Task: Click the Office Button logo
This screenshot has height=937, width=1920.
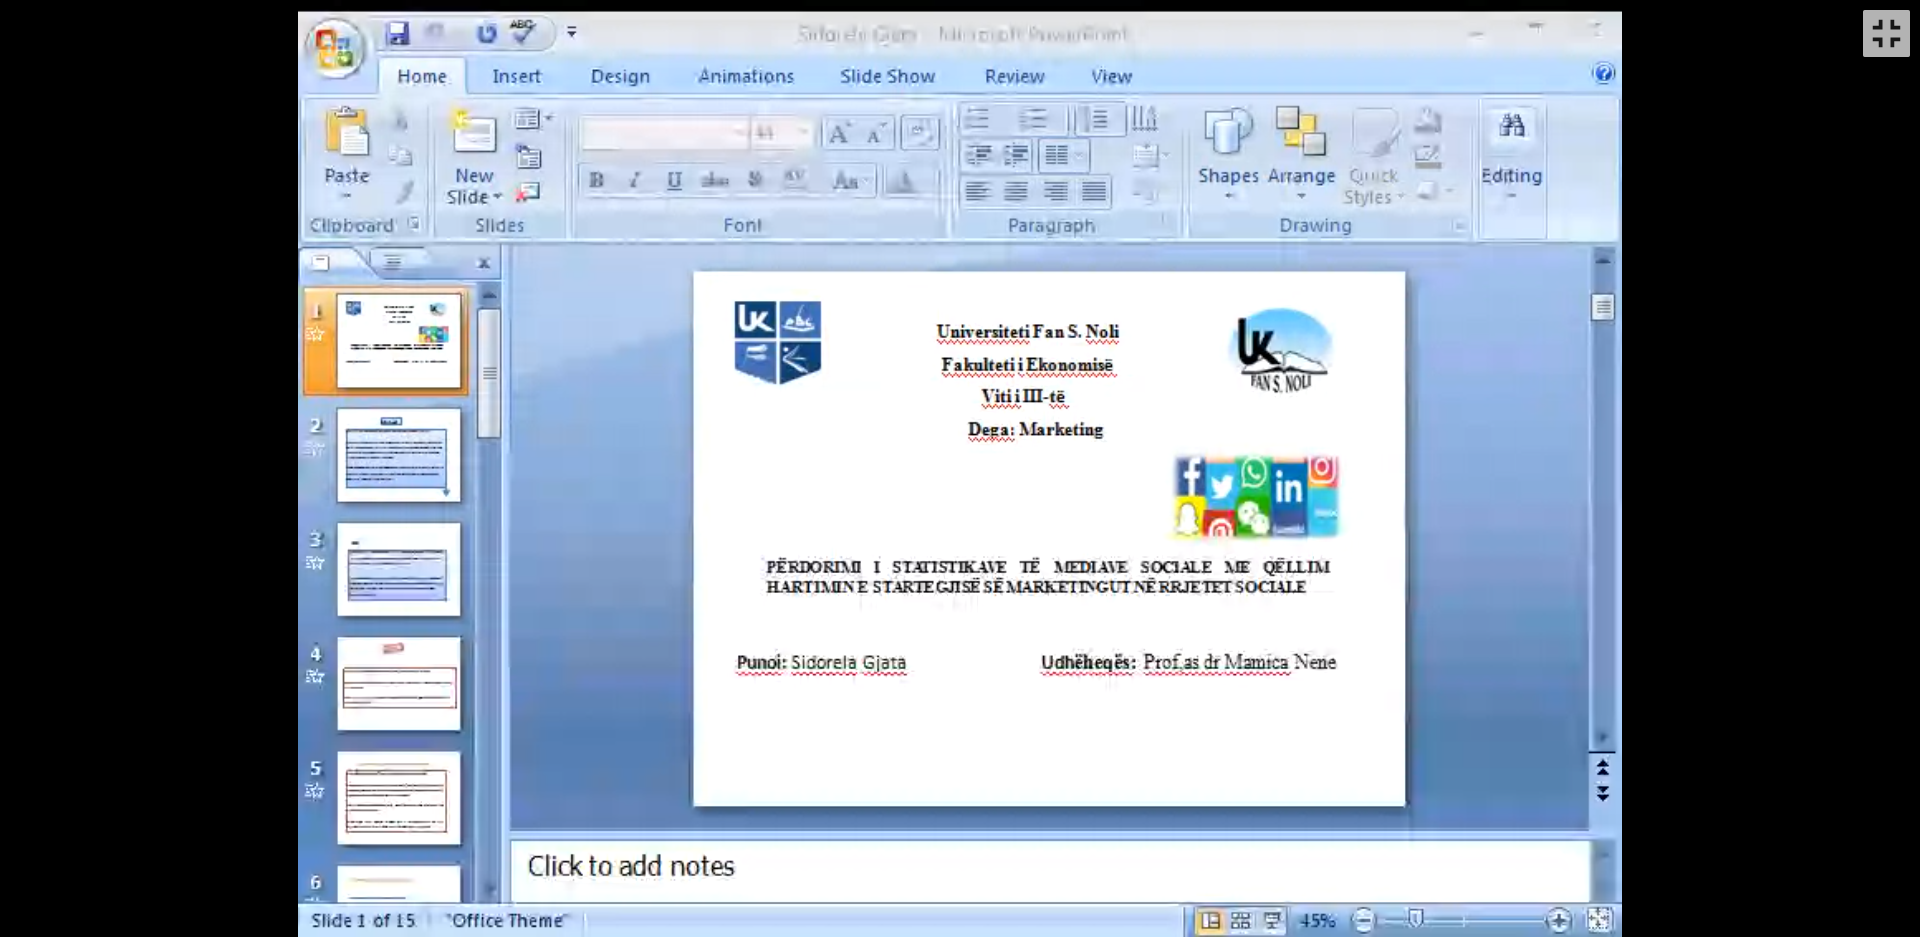Action: (x=336, y=47)
